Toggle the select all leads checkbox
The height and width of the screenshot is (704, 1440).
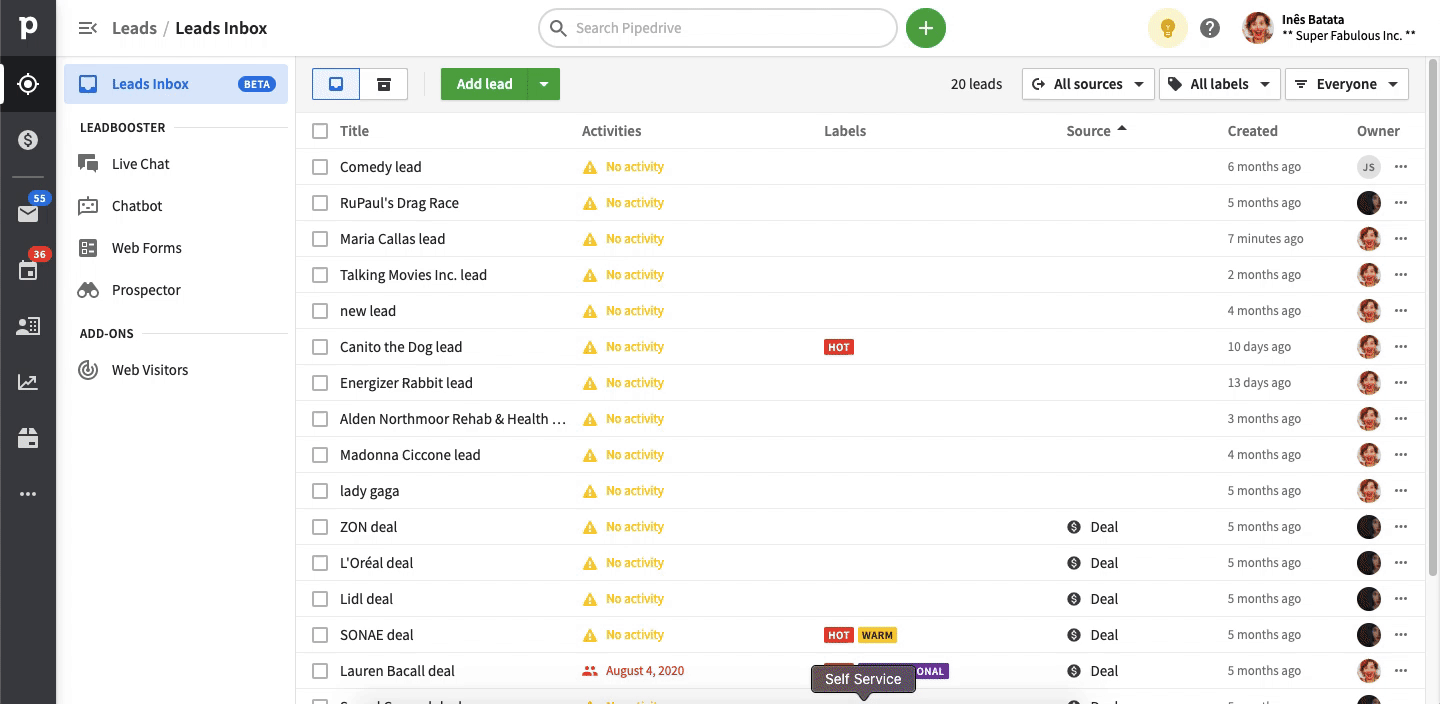tap(320, 131)
